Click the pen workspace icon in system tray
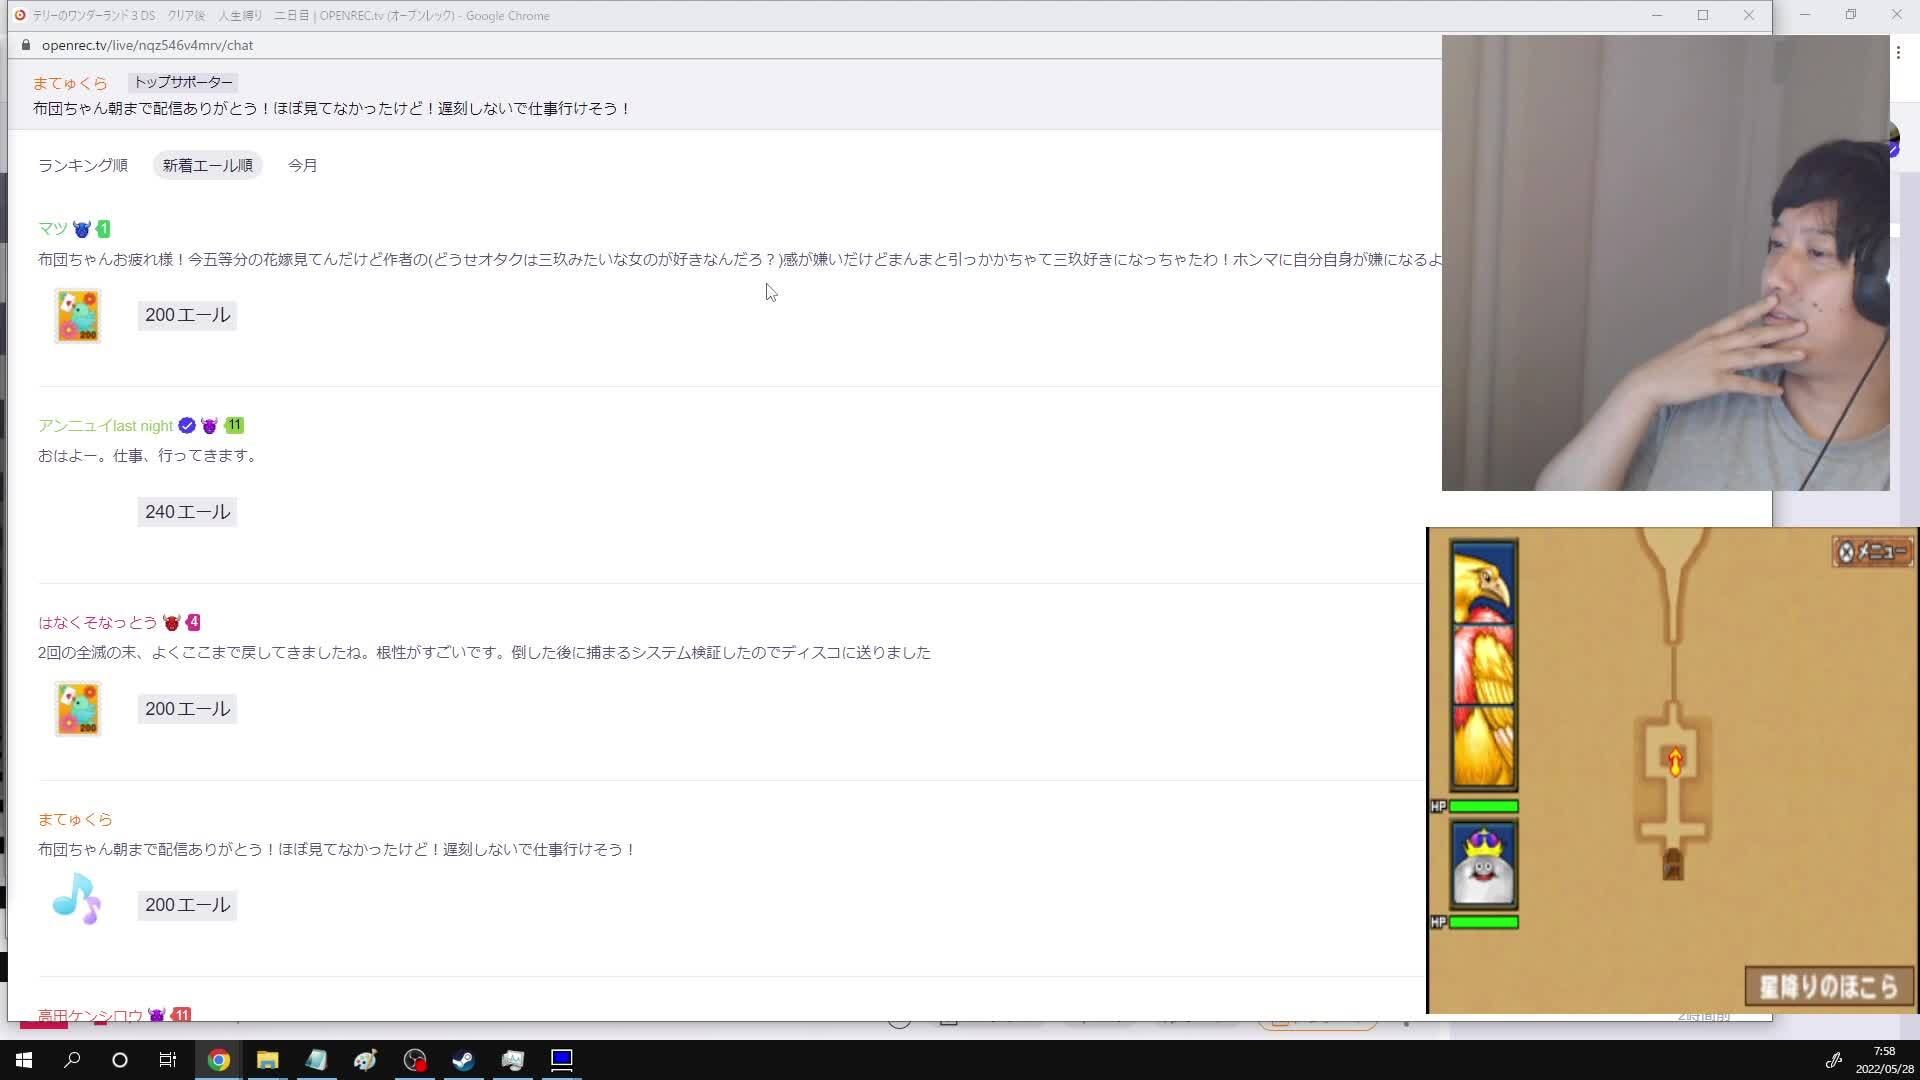The width and height of the screenshot is (1920, 1080). 1834,1060
